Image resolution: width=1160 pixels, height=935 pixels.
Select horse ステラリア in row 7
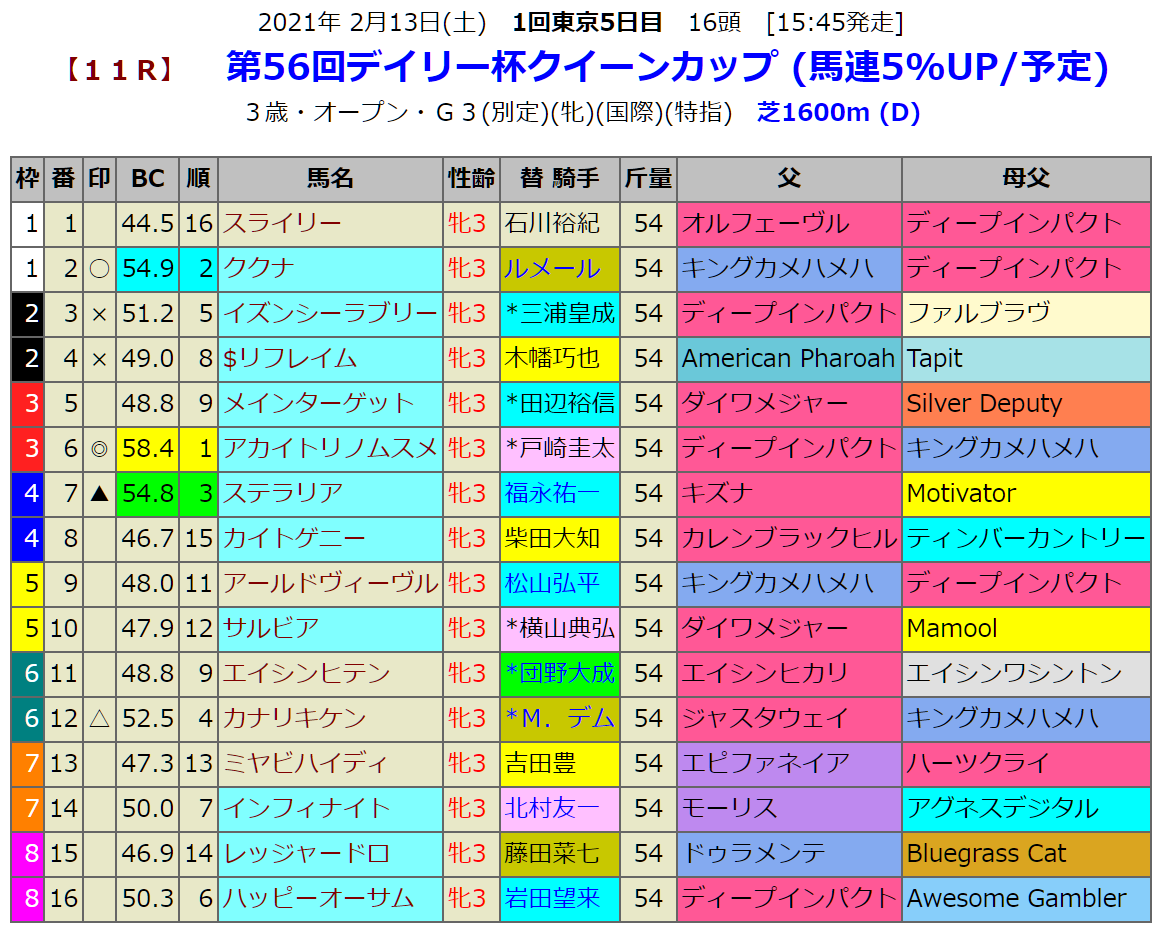pyautogui.click(x=282, y=493)
